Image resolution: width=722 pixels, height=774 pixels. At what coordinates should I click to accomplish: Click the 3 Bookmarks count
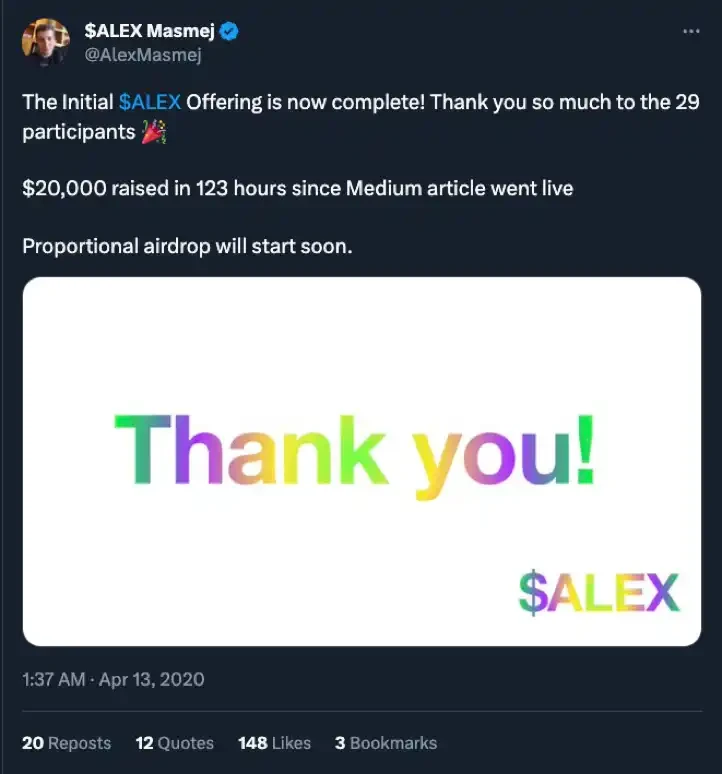point(385,743)
